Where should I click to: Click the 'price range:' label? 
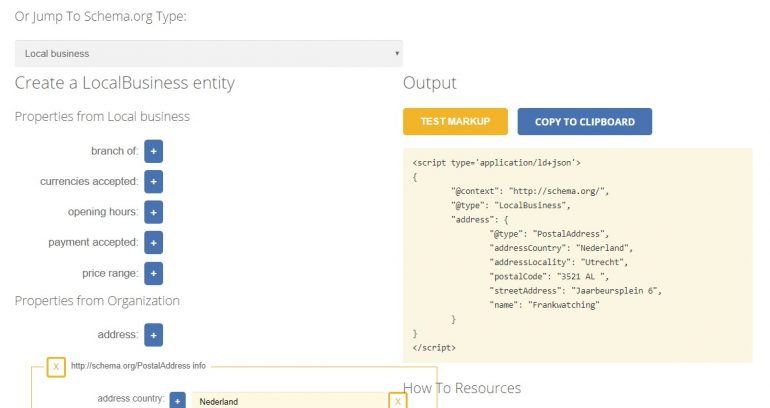tap(110, 273)
